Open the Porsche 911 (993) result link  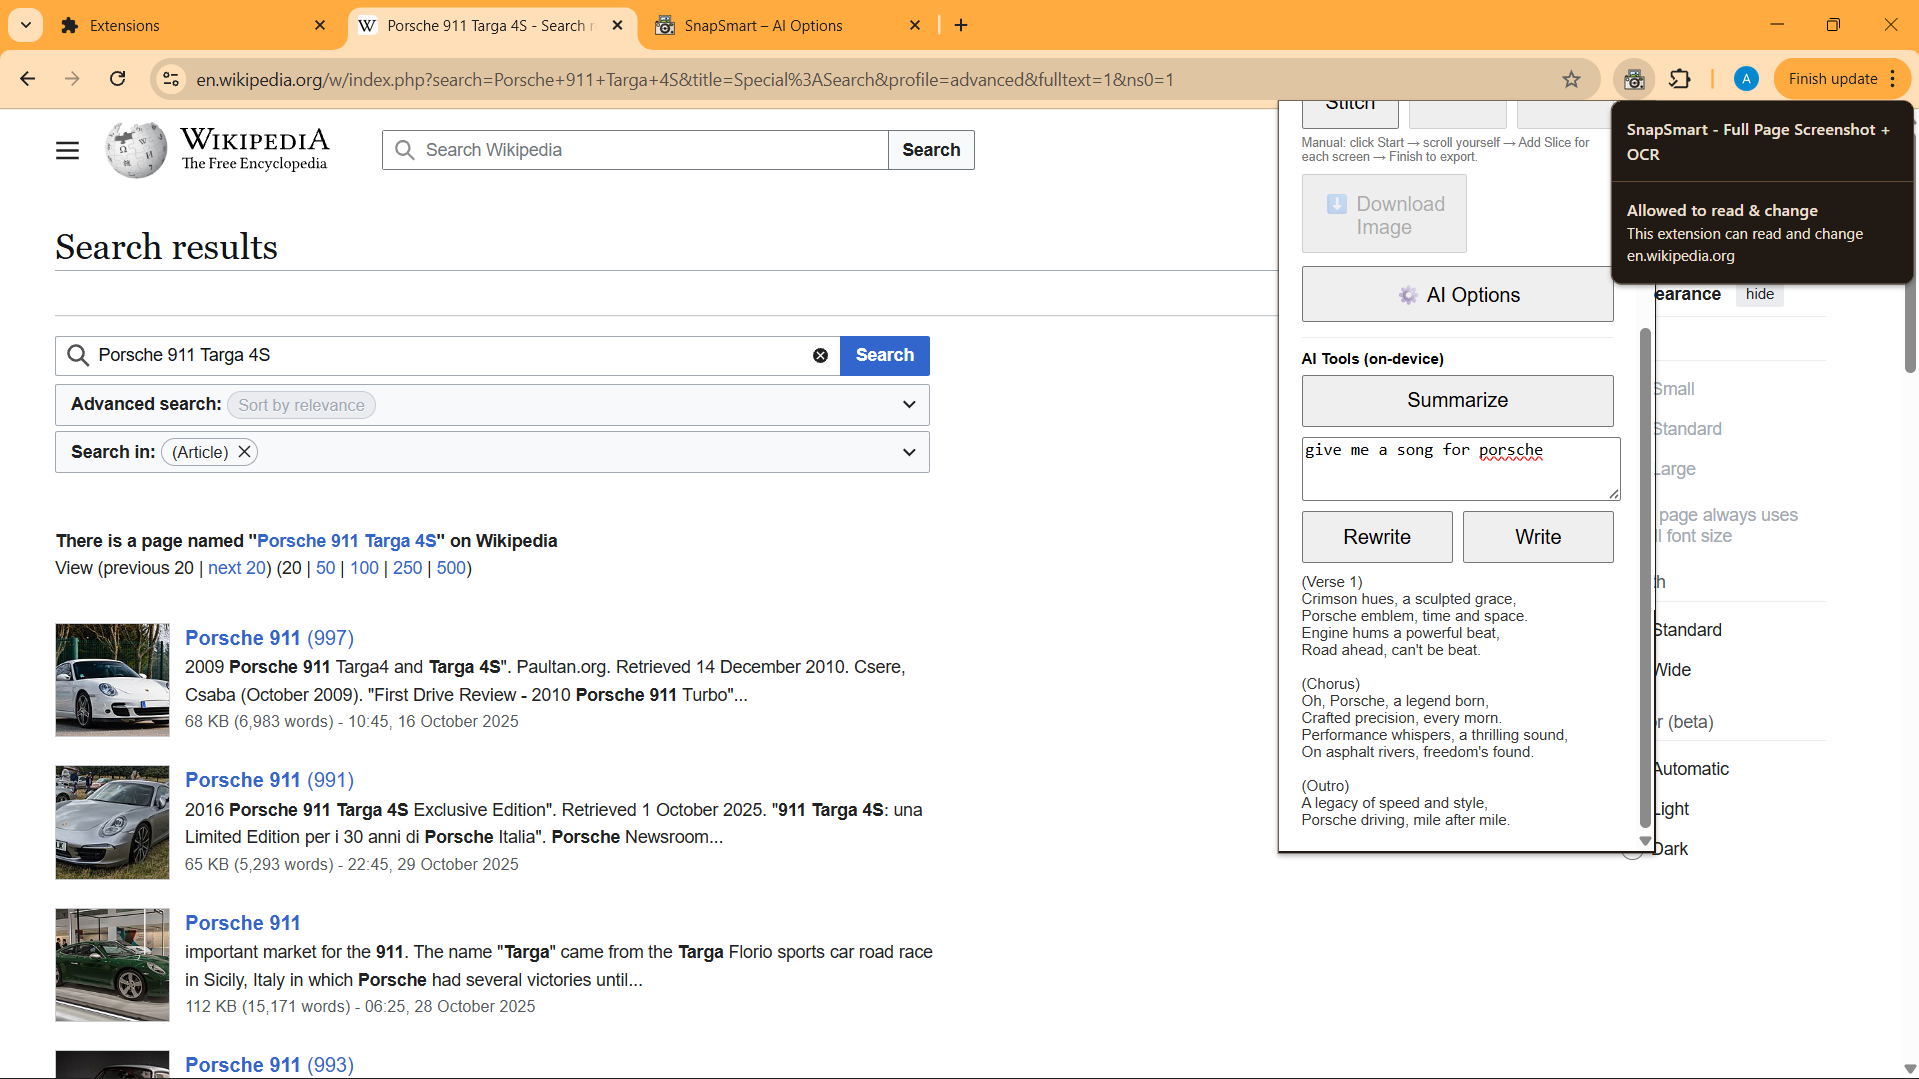point(269,1065)
